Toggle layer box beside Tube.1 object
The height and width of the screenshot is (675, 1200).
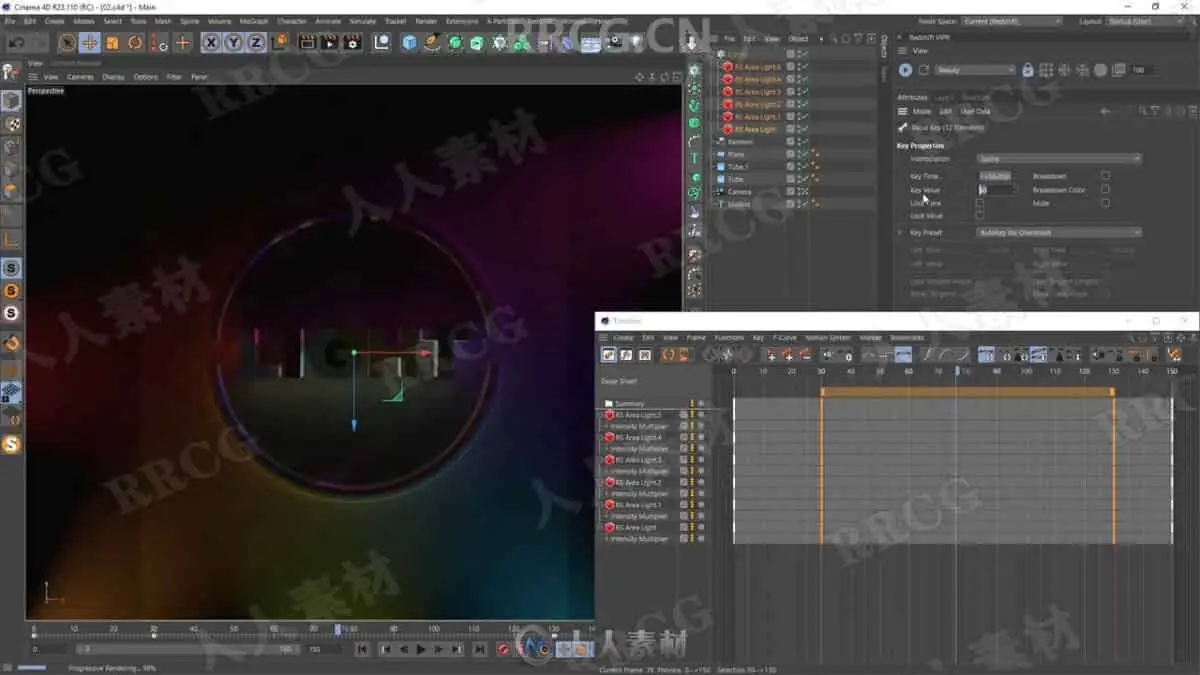click(x=790, y=167)
